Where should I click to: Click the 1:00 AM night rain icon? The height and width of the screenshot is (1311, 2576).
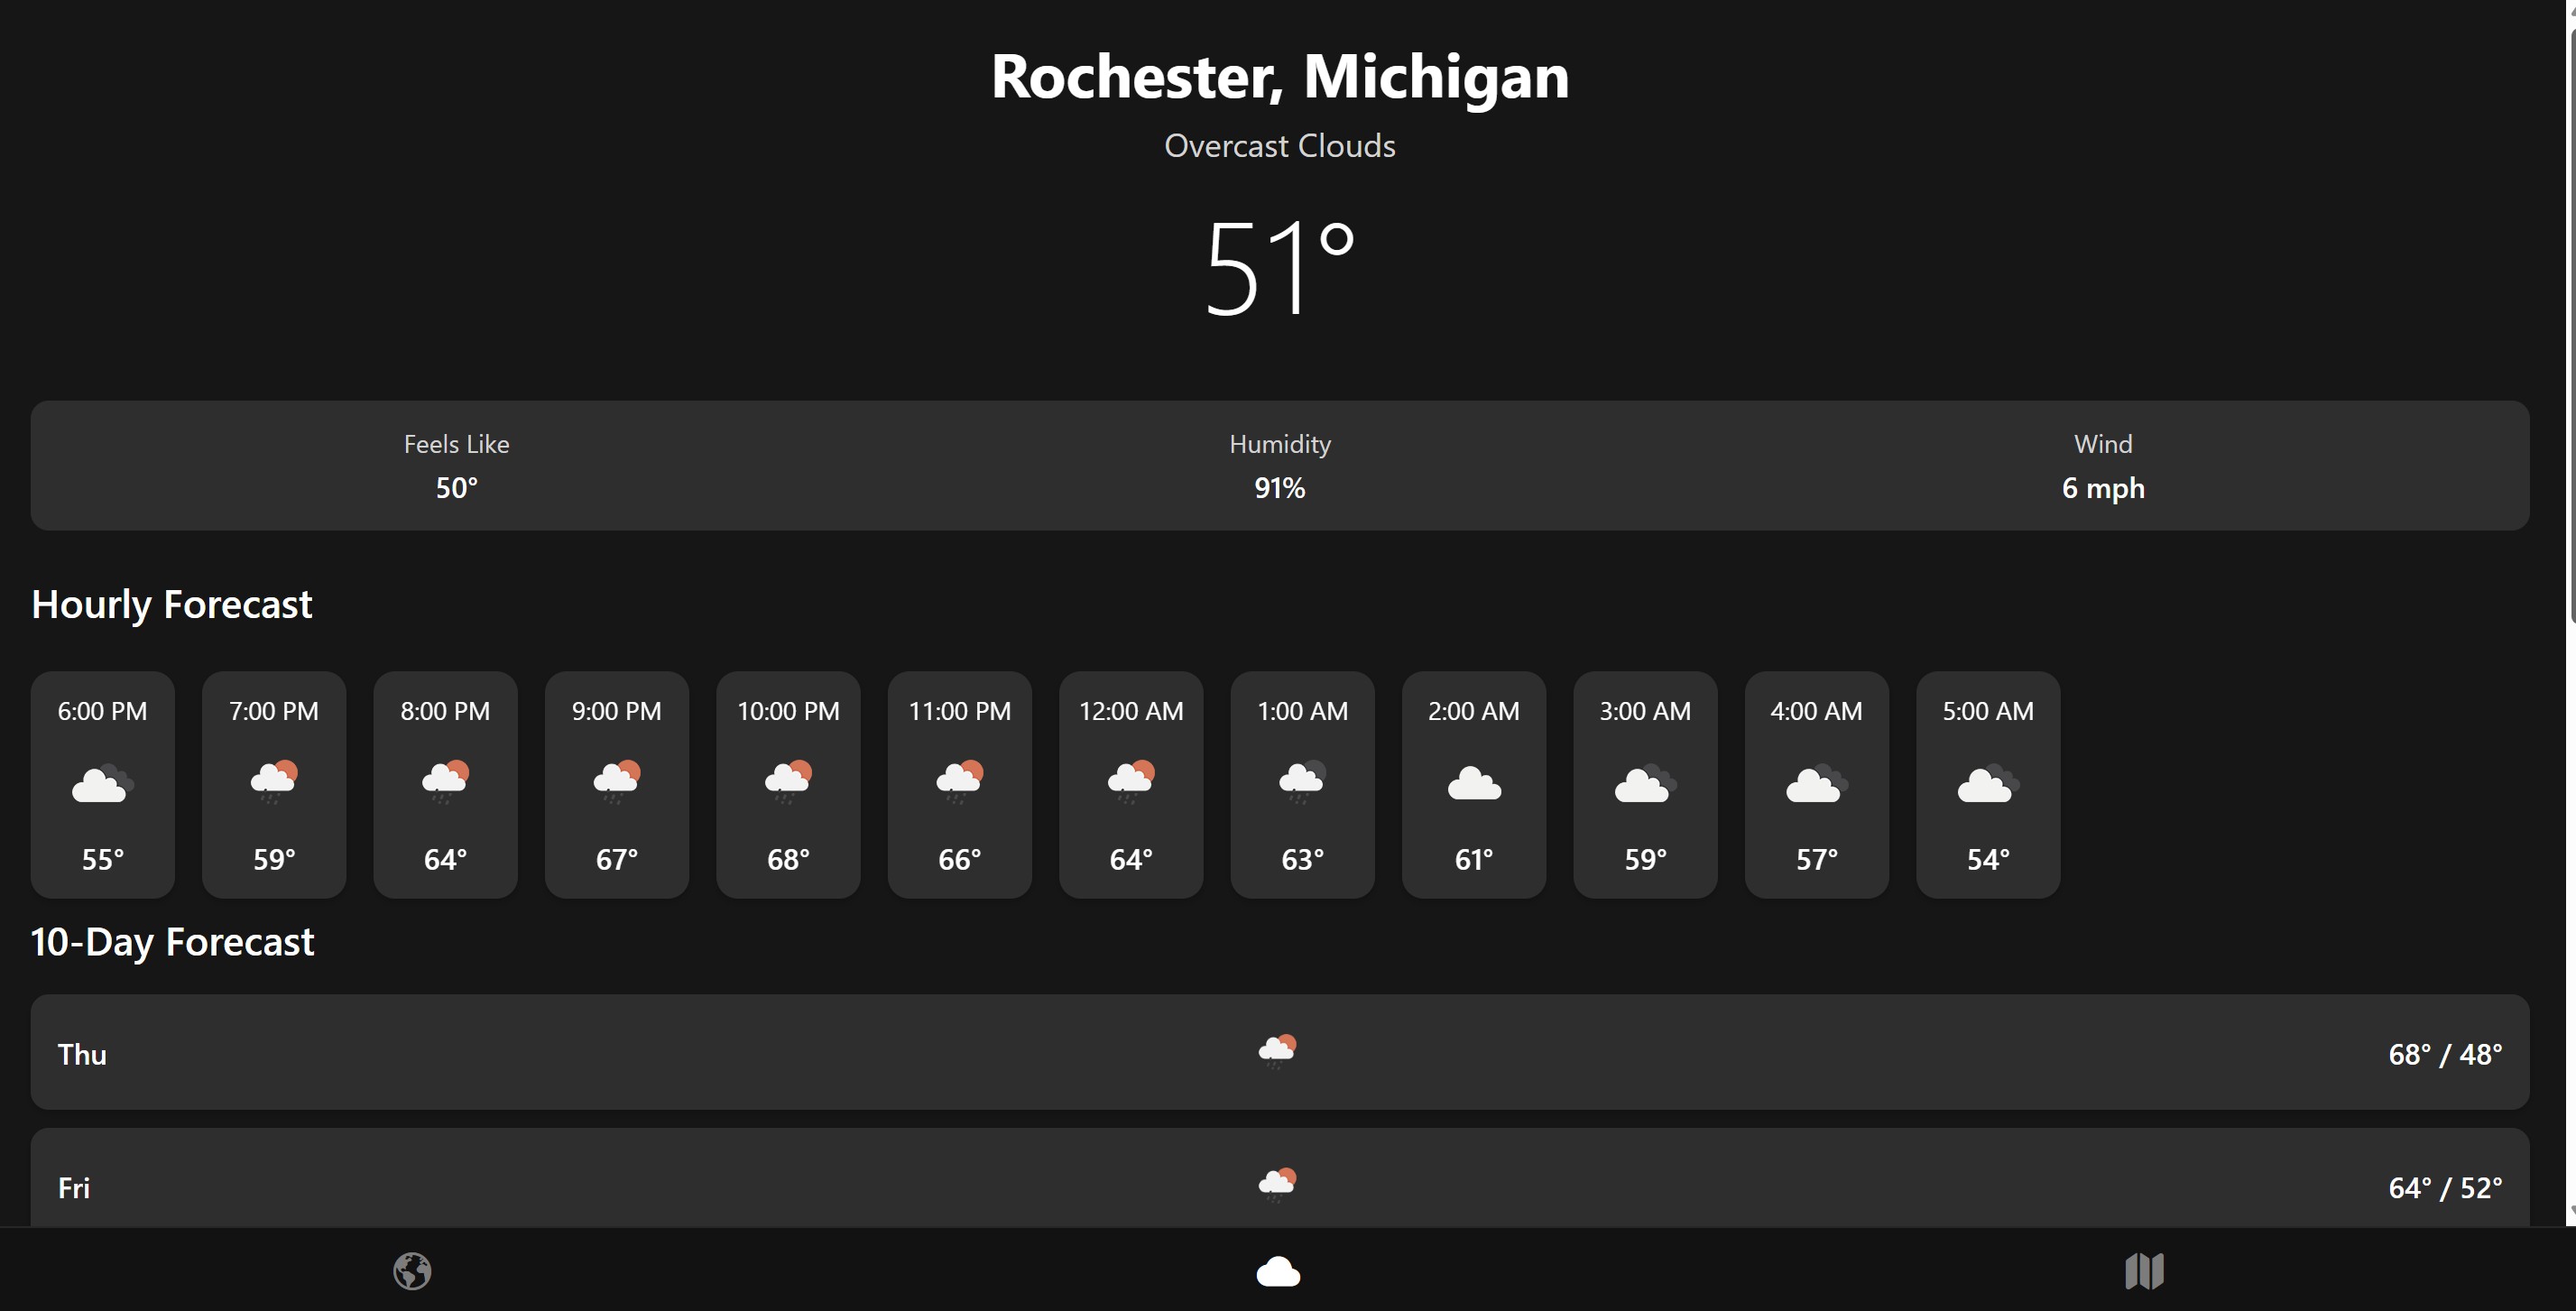point(1303,782)
